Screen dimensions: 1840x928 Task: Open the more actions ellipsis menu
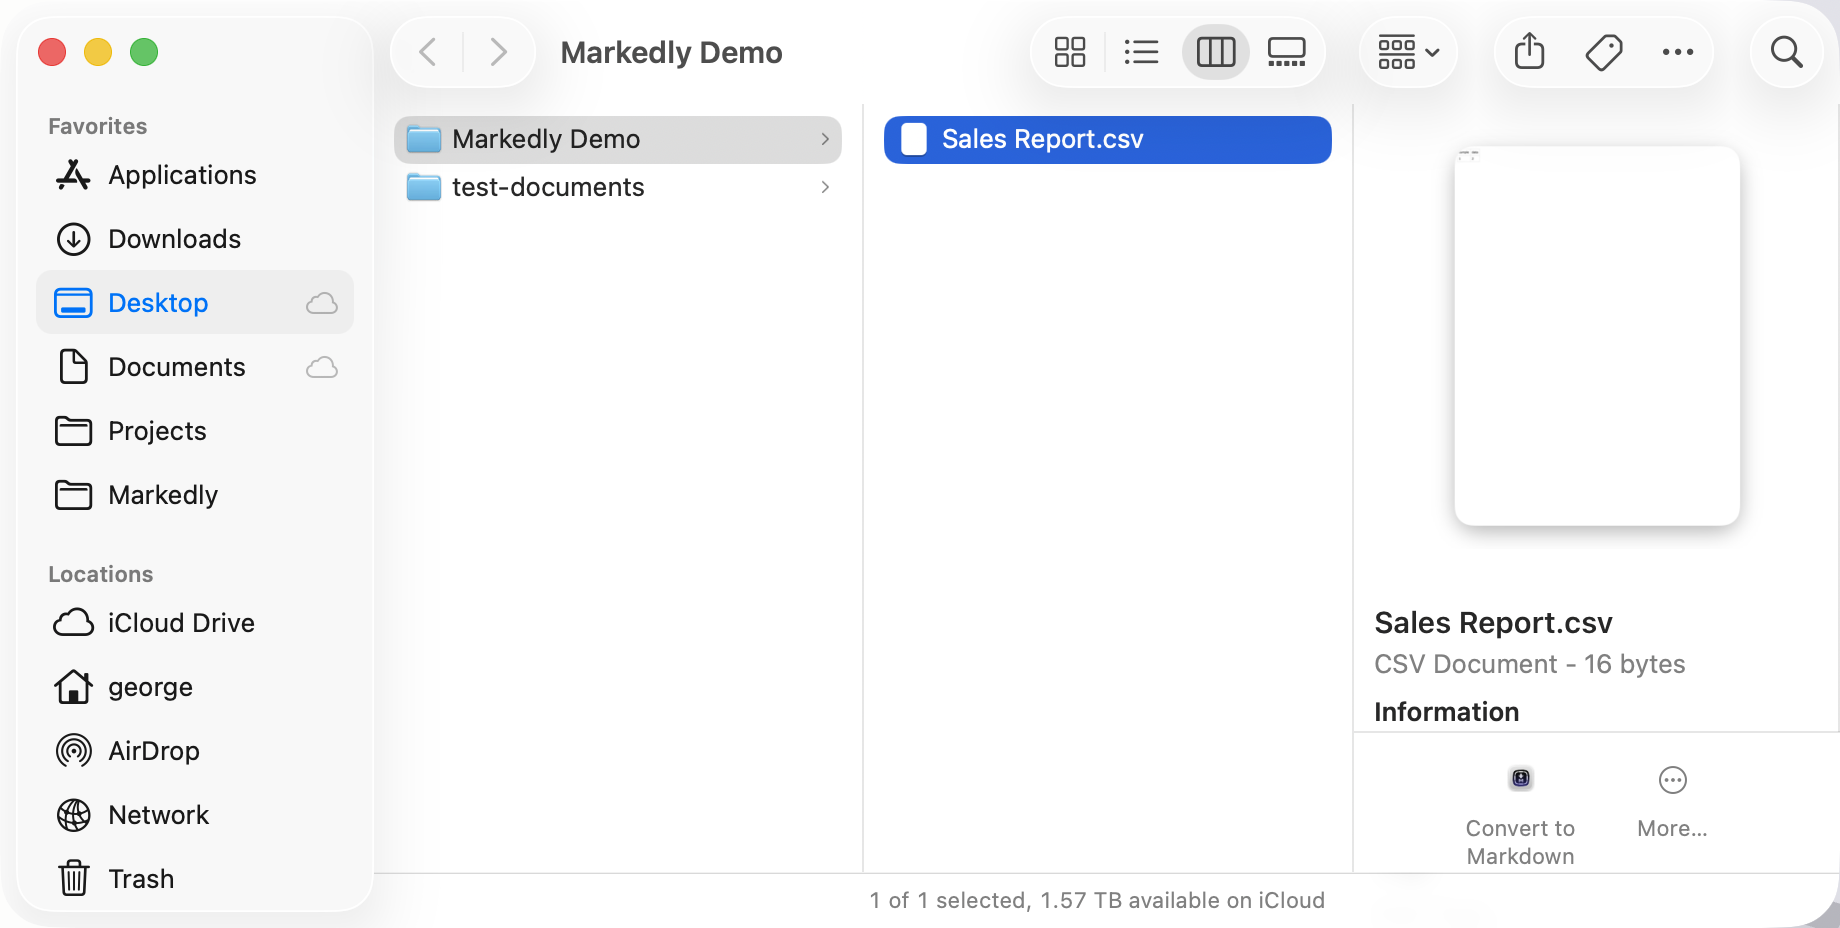pyautogui.click(x=1678, y=52)
